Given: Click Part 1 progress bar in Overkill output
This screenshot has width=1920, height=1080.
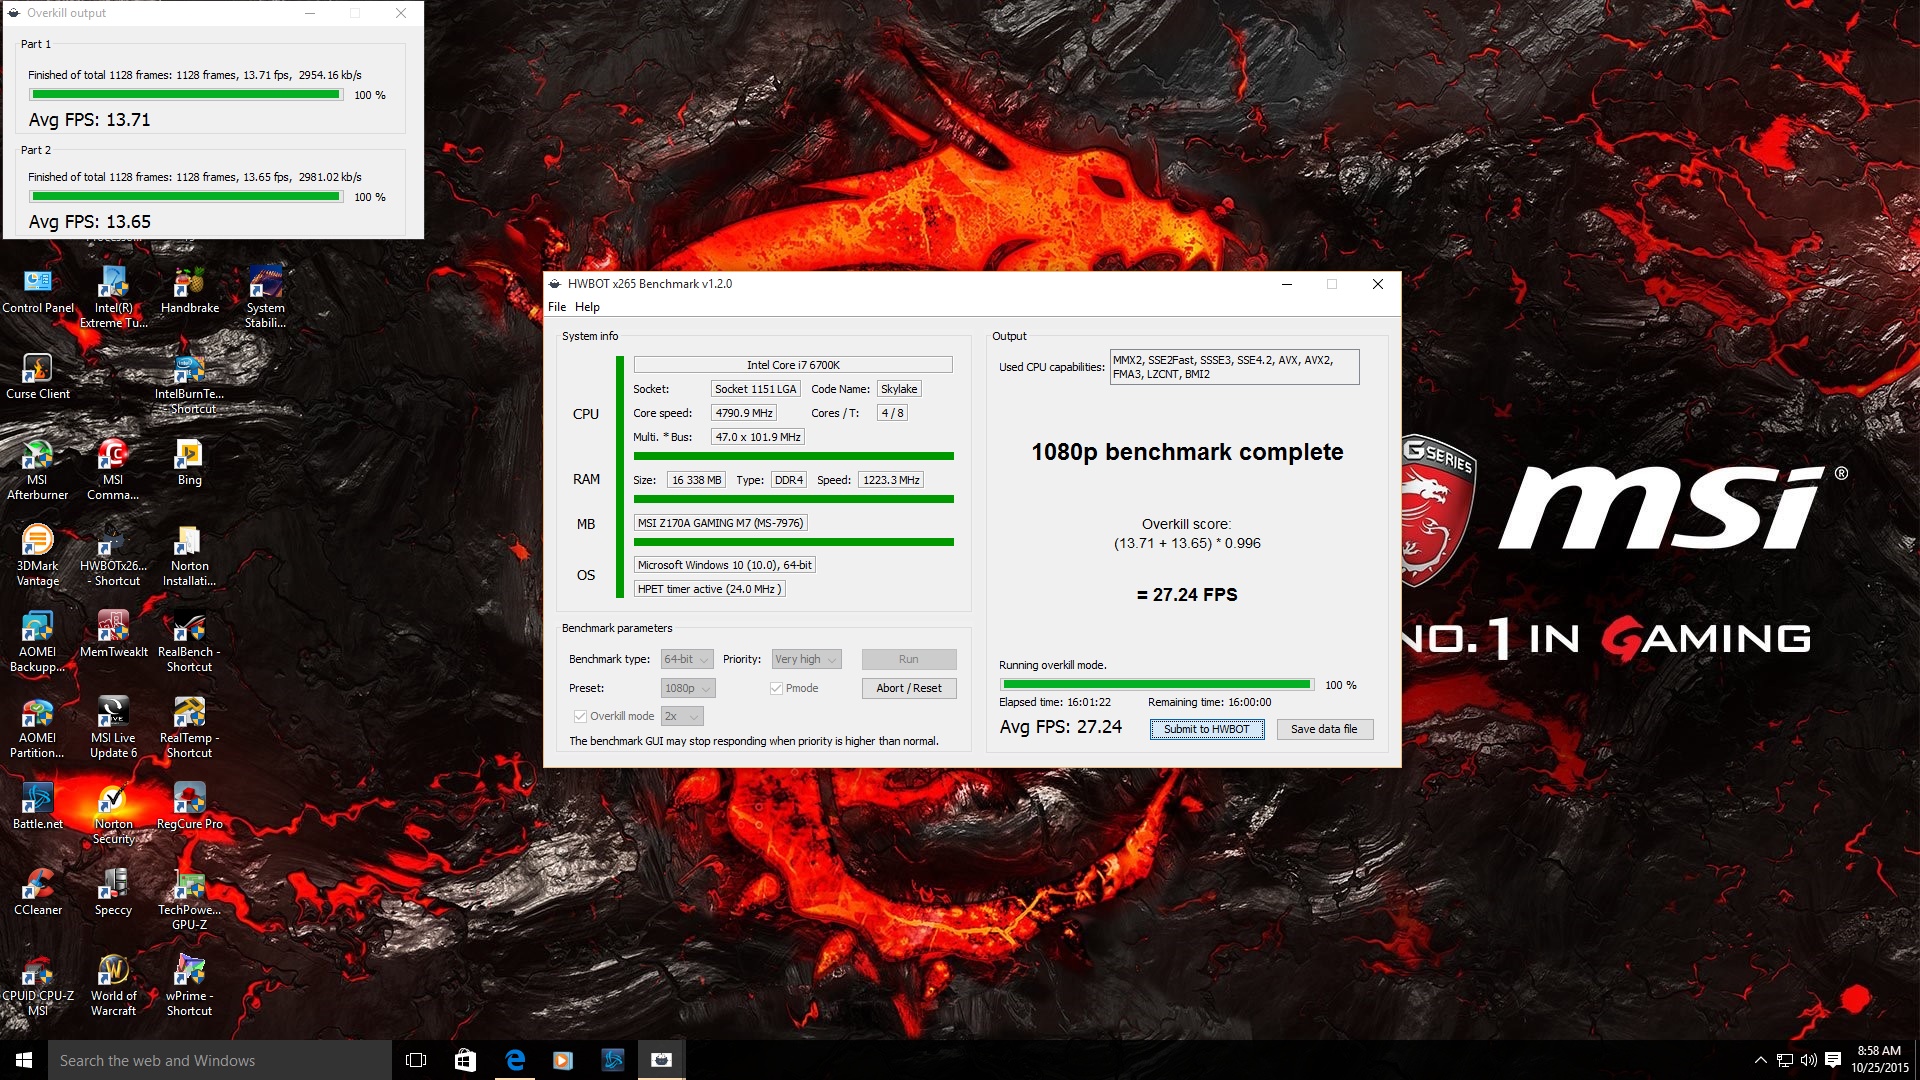Looking at the screenshot, I should pos(186,95).
